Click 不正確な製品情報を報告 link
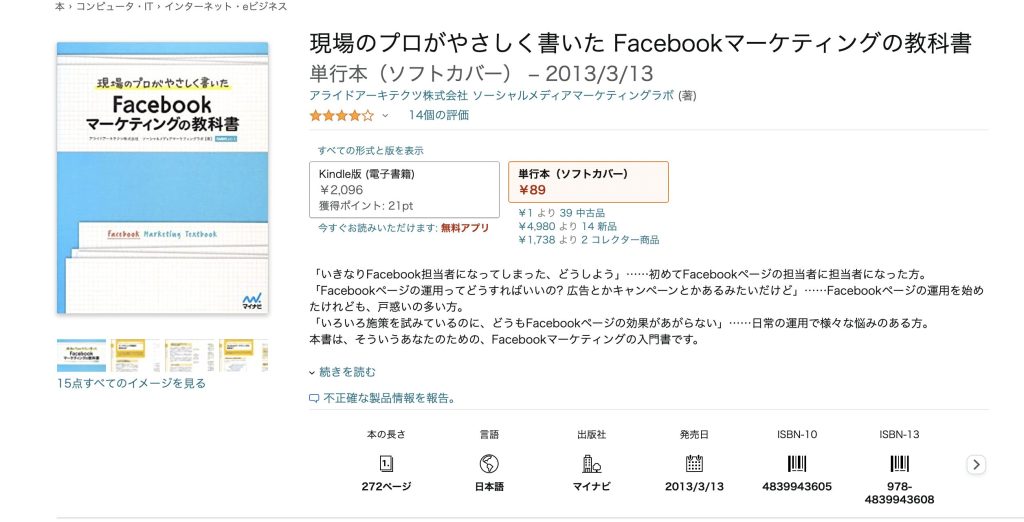Screen dimensions: 1024x522 coord(389,398)
